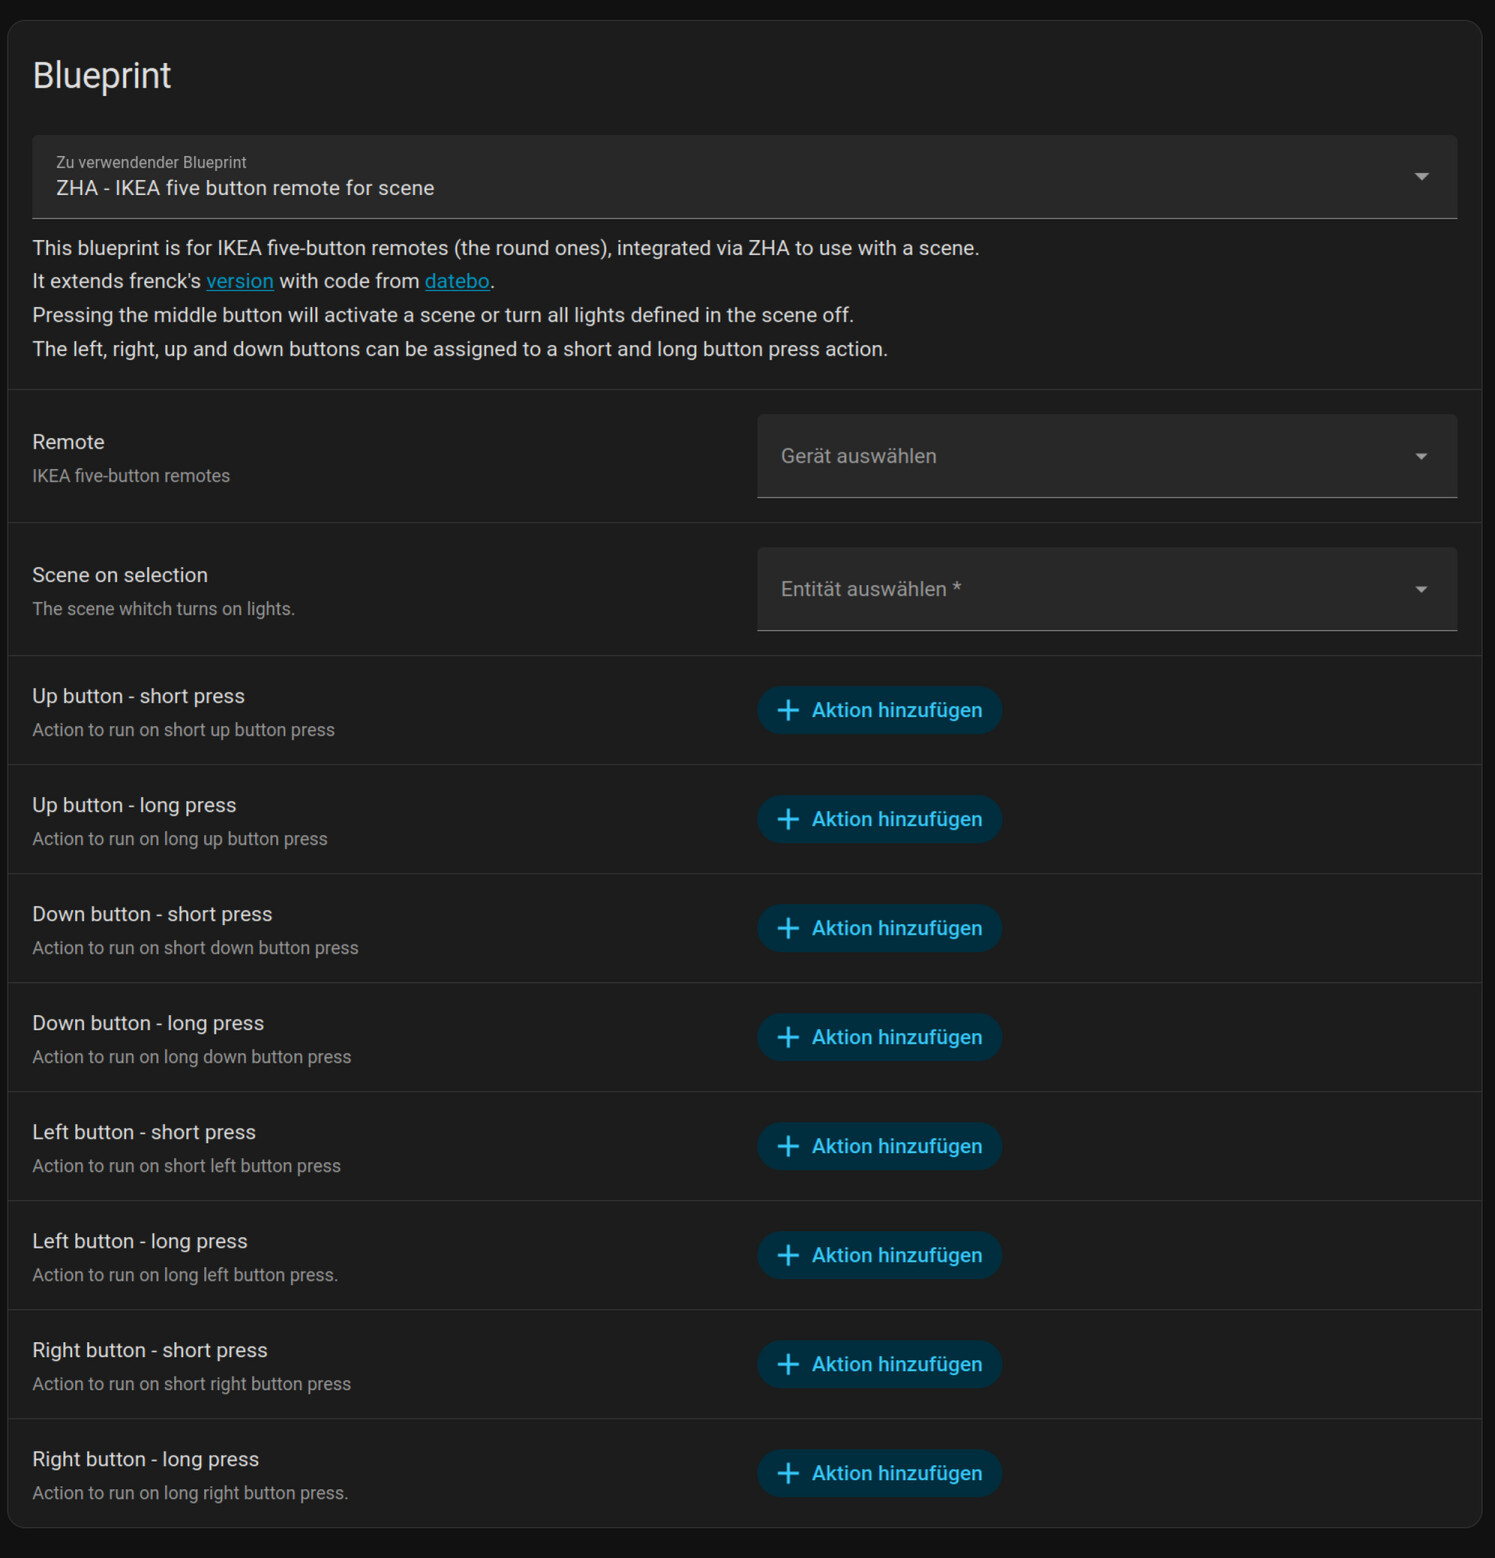Screen dimensions: 1495x1558
Task: Click plus icon for Right button long press
Action: tap(788, 1473)
